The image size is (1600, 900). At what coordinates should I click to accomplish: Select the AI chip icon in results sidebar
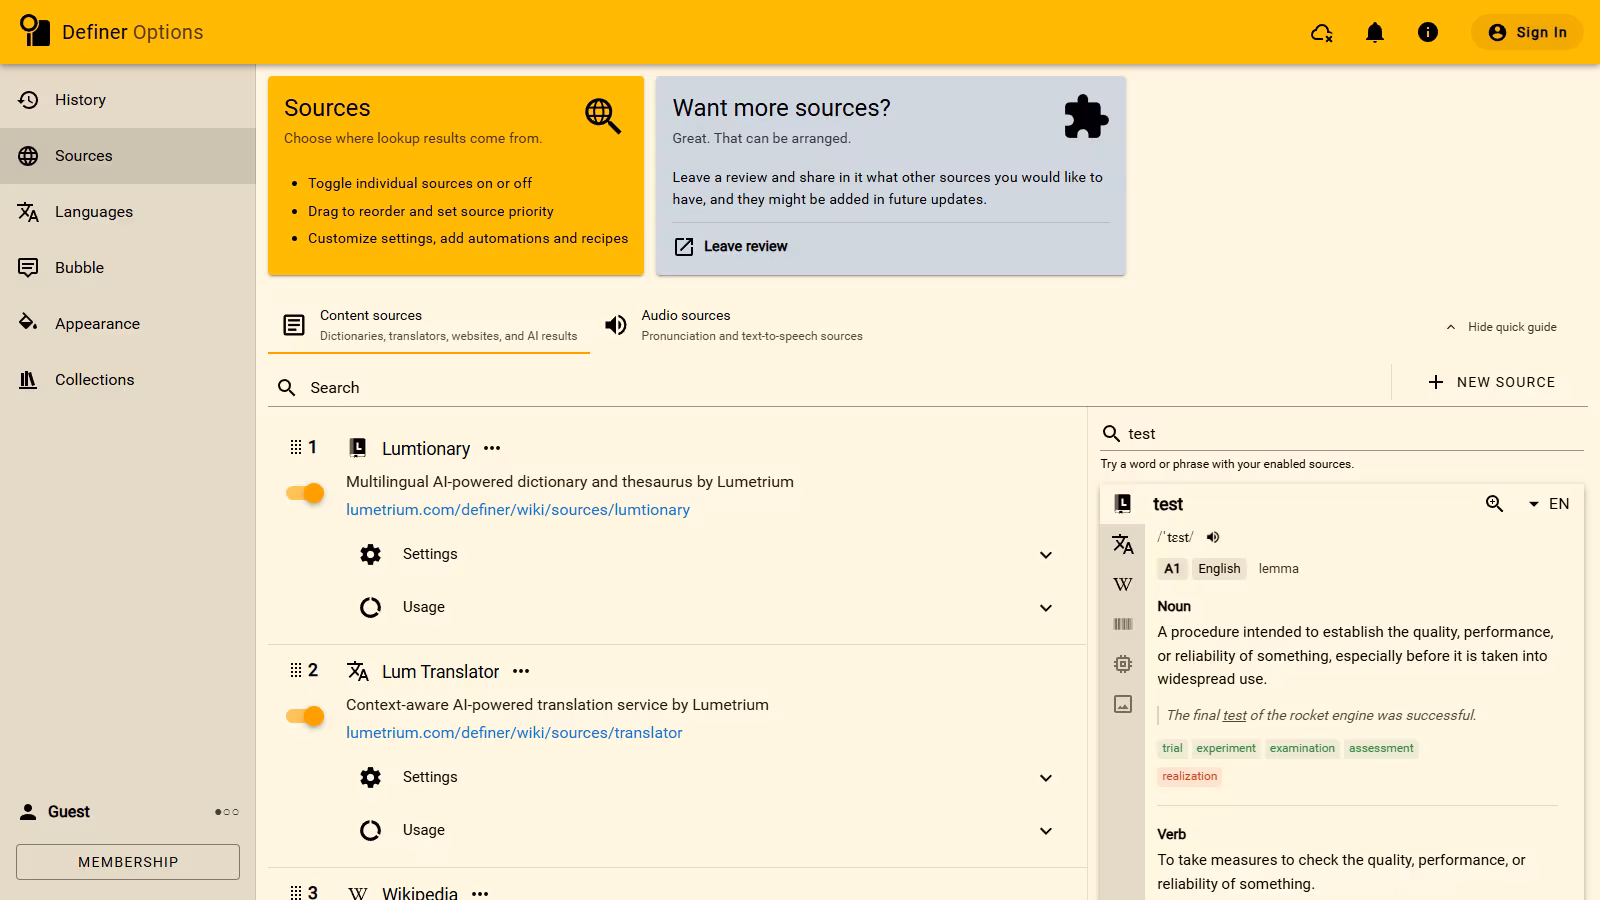1123,664
